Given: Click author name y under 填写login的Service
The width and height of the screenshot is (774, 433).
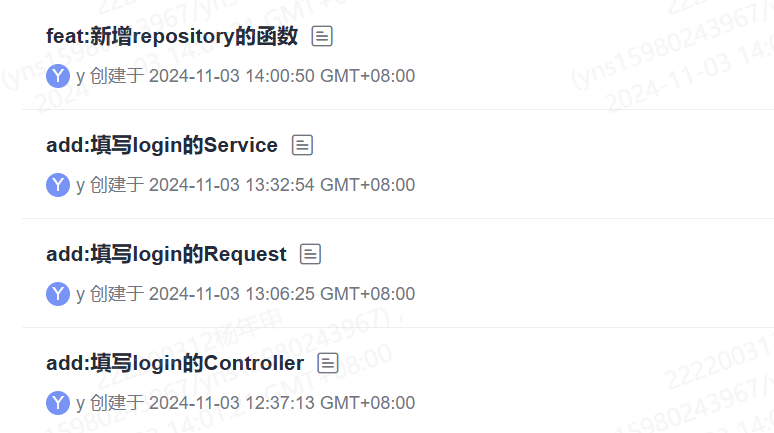Looking at the screenshot, I should pyautogui.click(x=80, y=186).
